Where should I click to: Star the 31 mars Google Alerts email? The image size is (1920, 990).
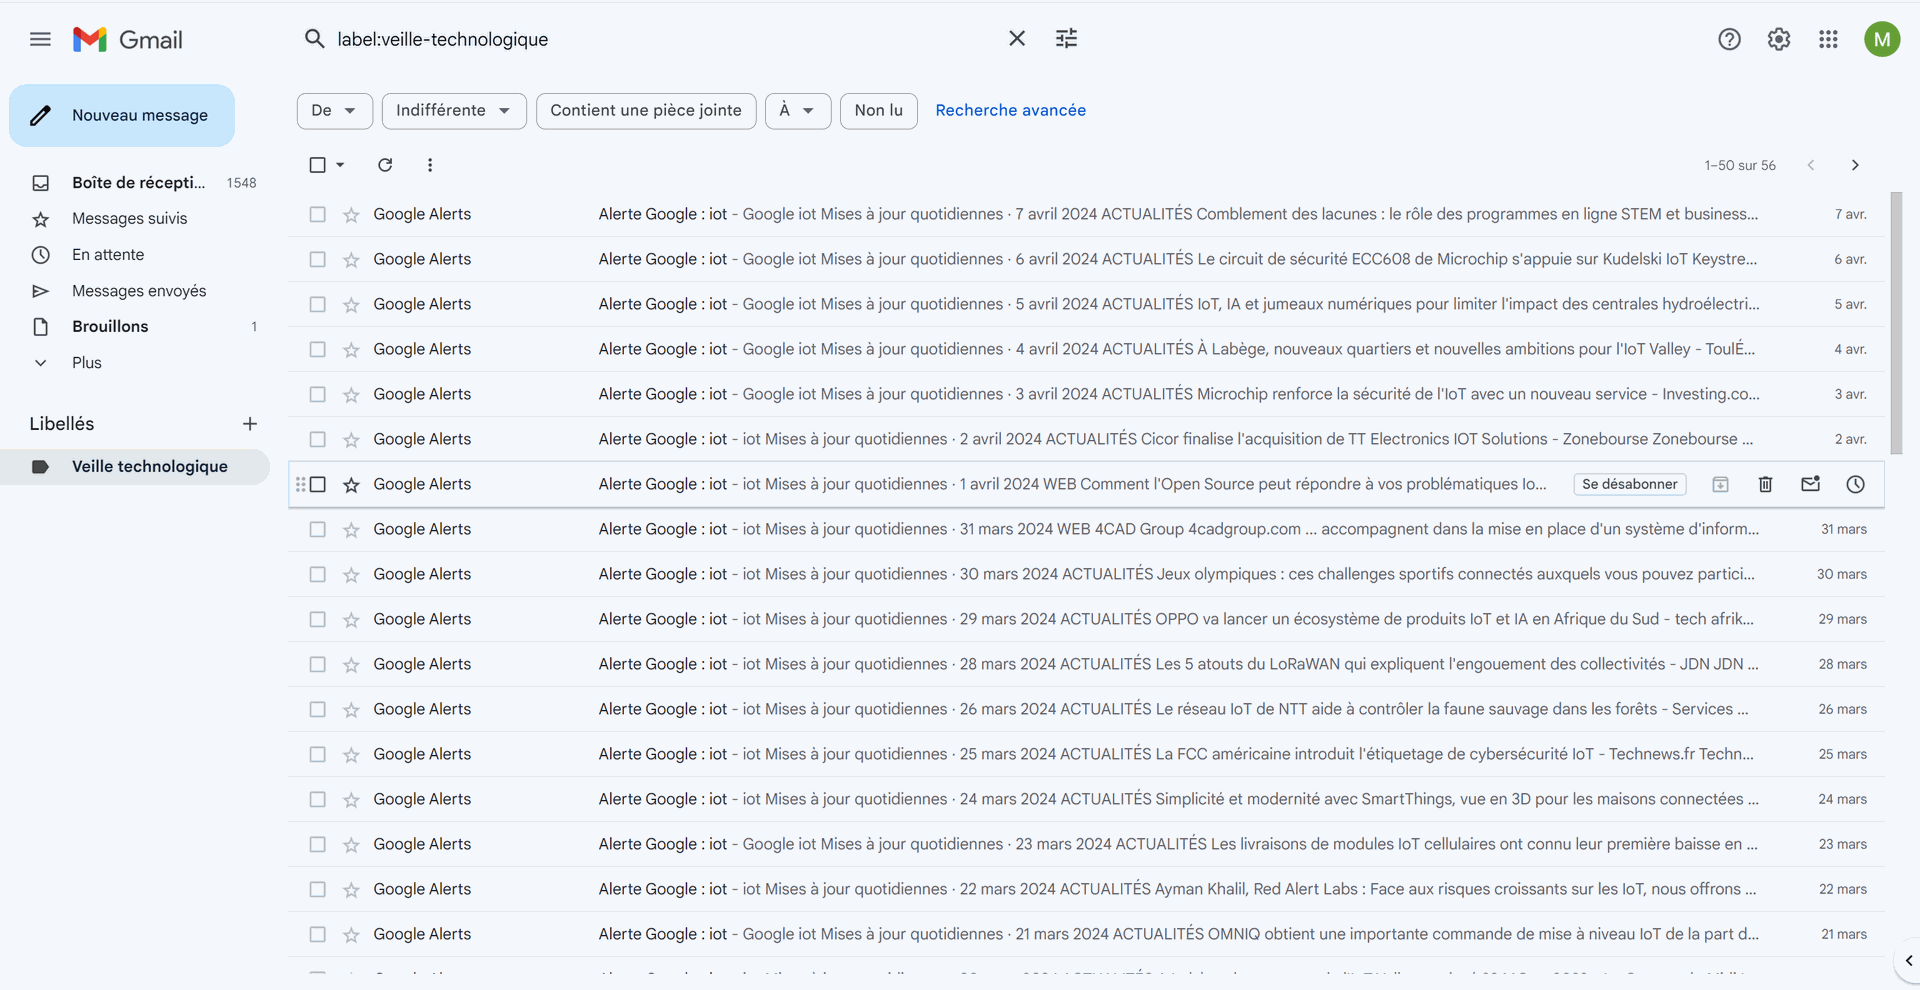(x=351, y=530)
